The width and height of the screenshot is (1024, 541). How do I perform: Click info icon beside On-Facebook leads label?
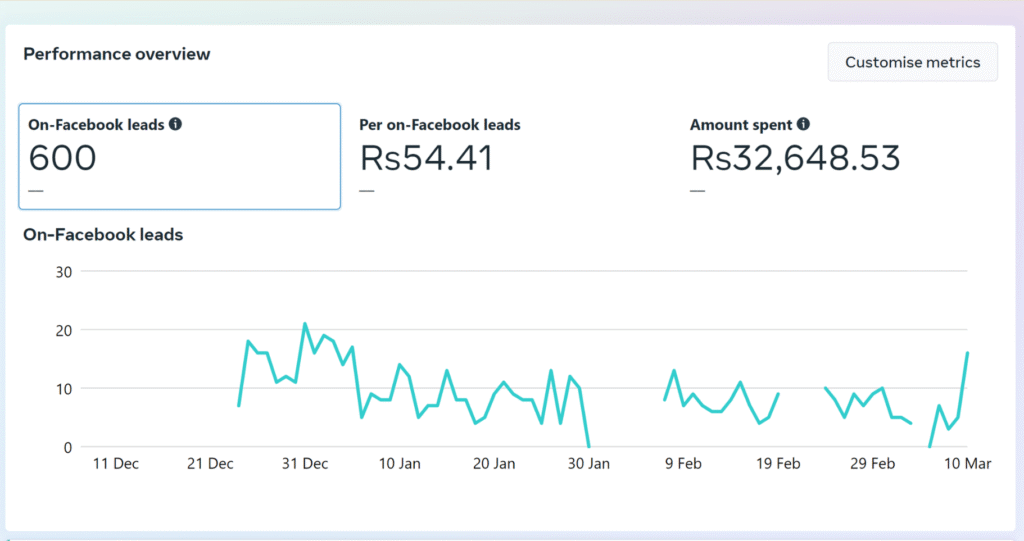point(176,125)
